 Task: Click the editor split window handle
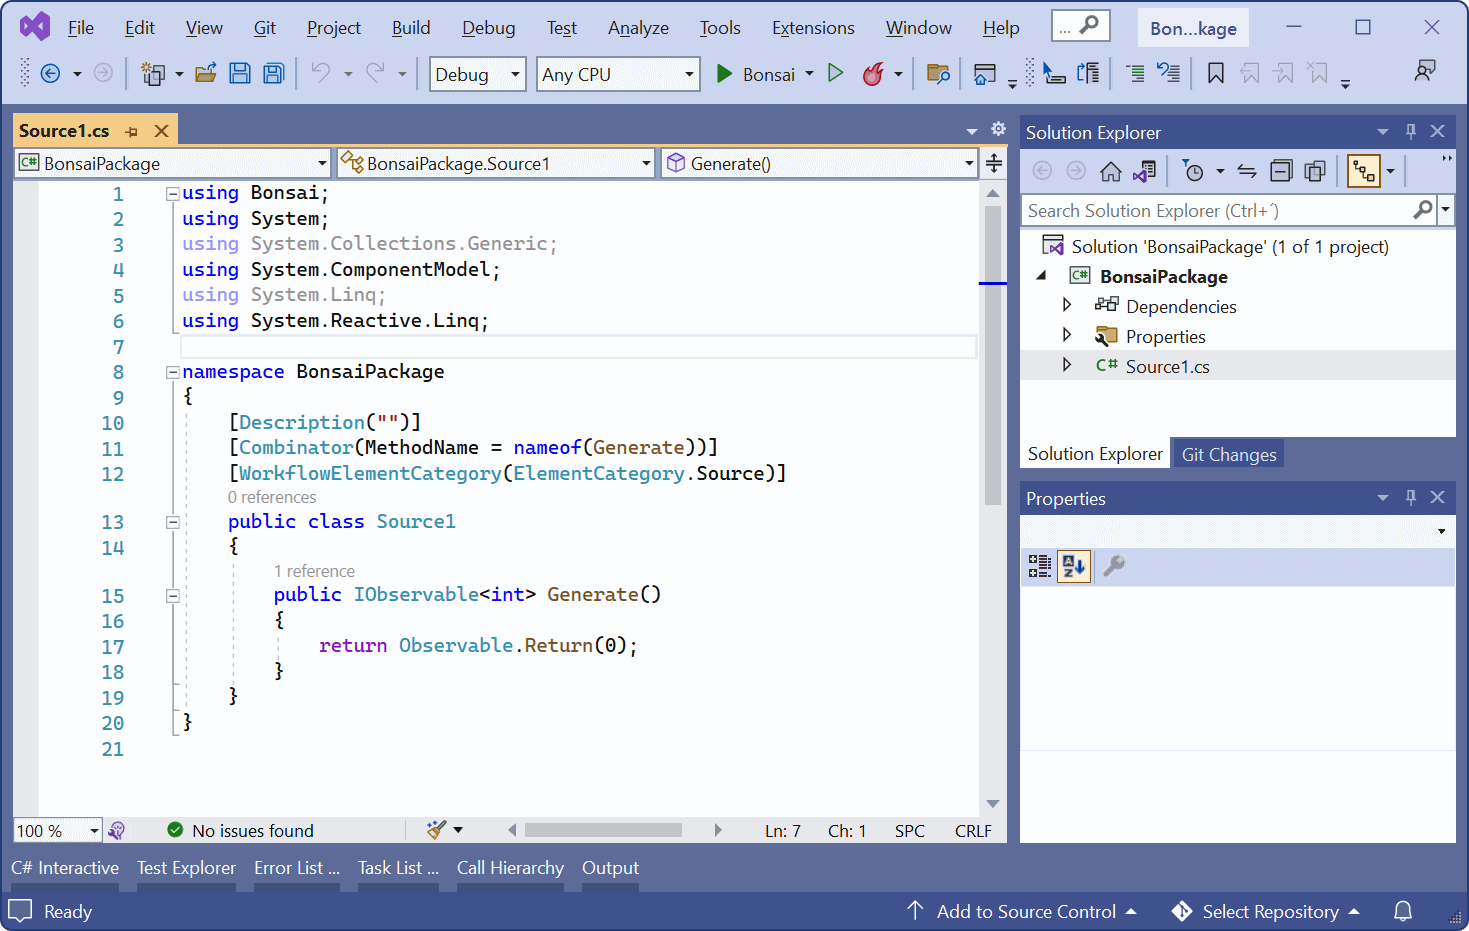tap(994, 163)
